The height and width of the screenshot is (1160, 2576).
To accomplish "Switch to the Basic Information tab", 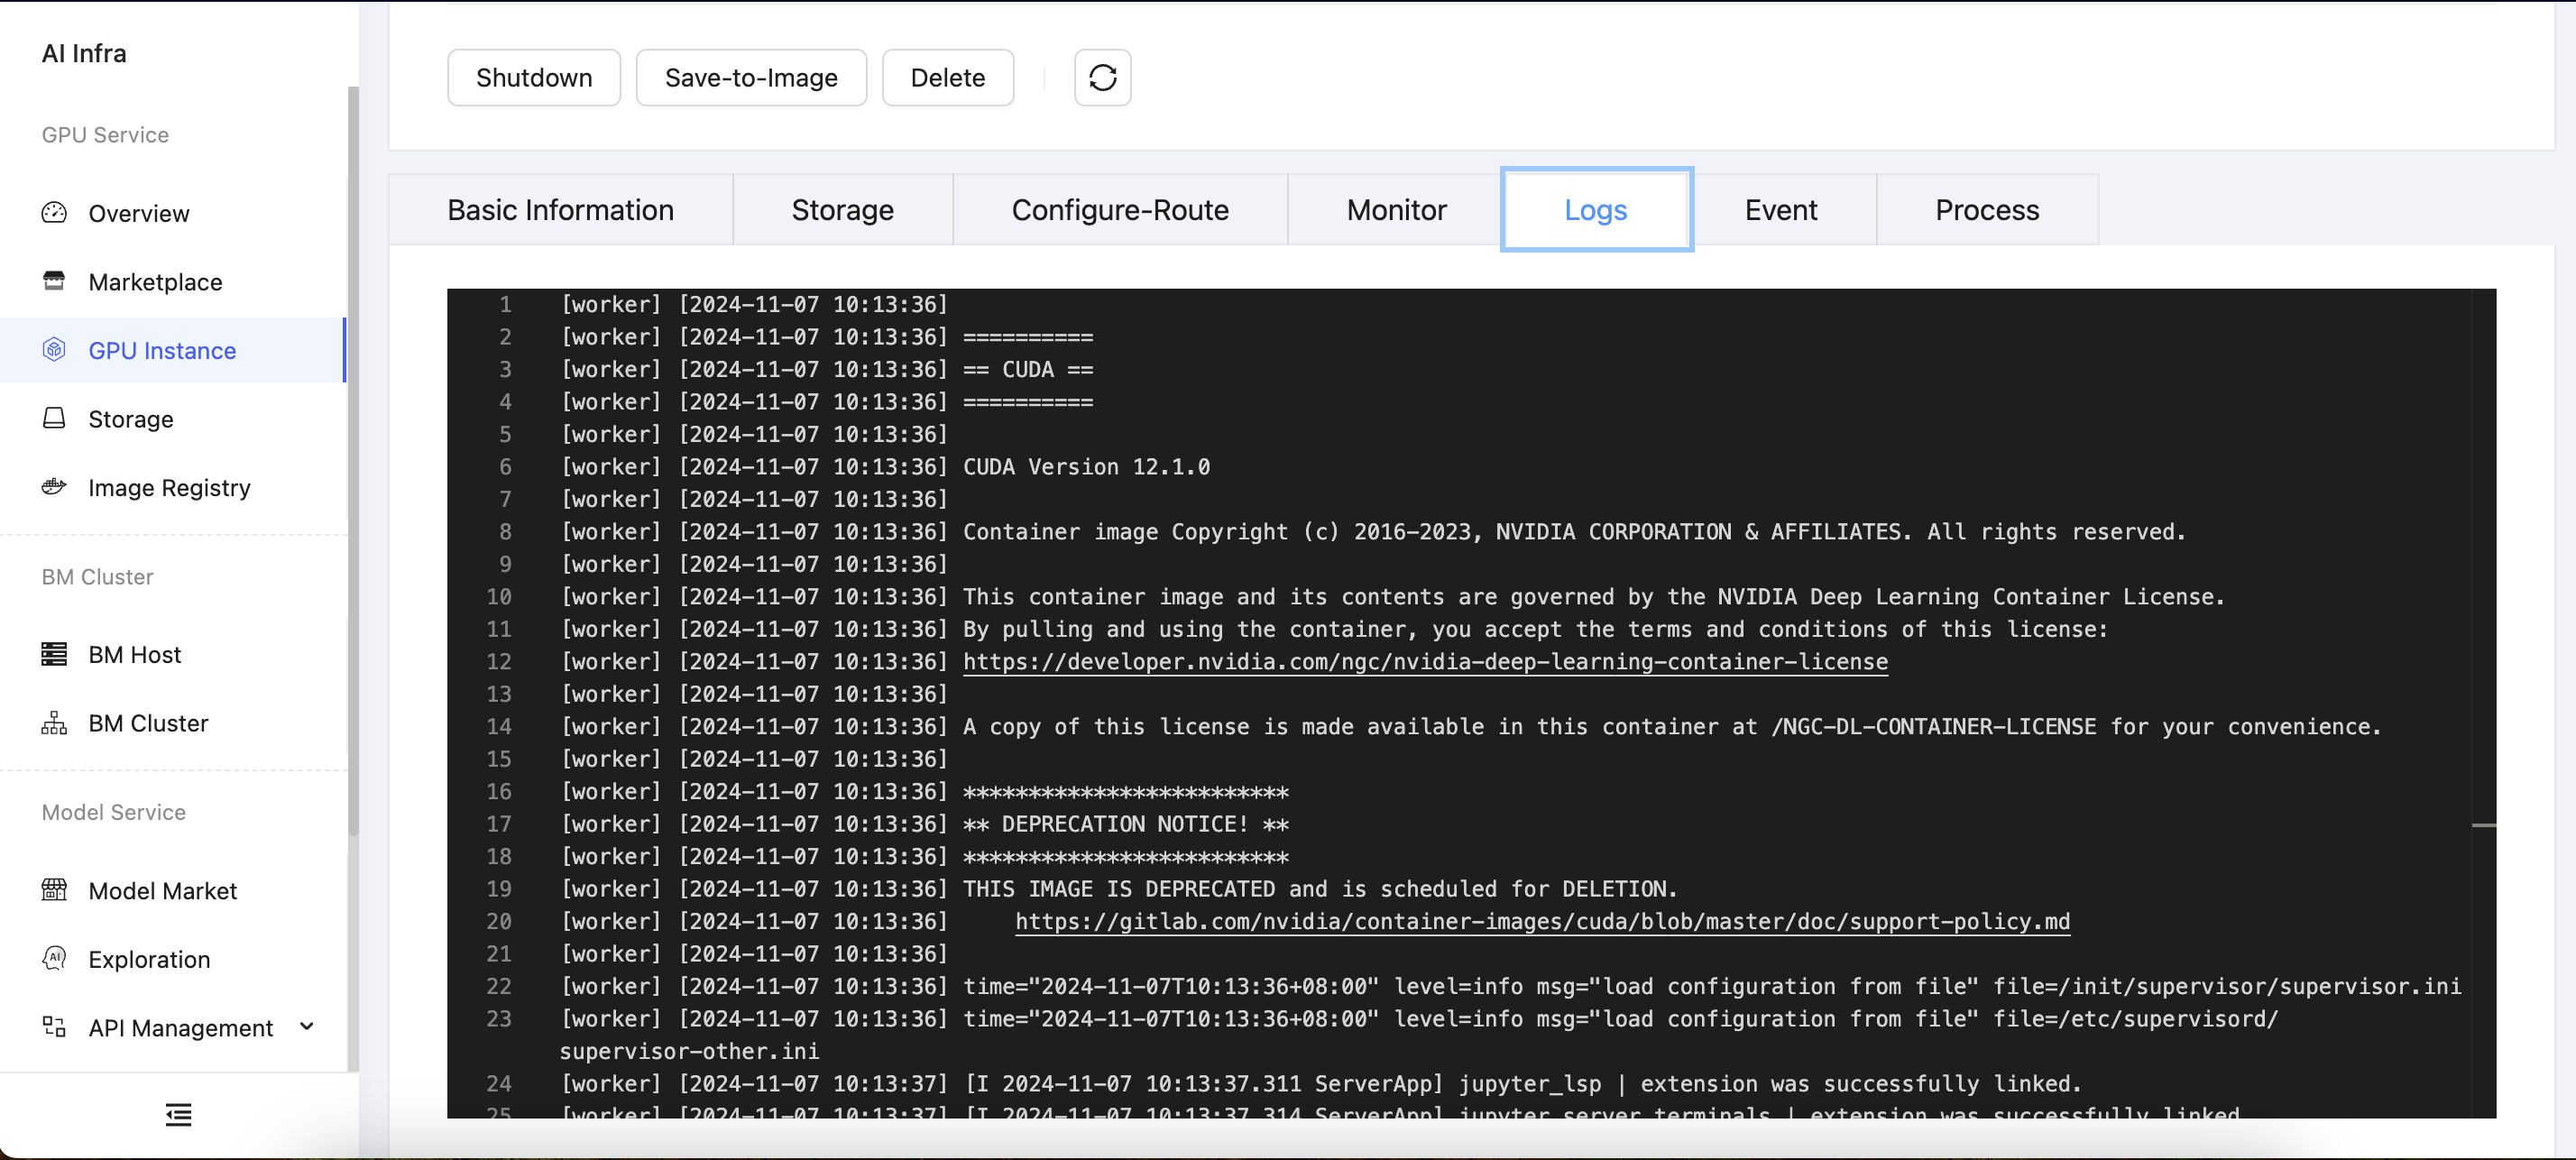I will pyautogui.click(x=560, y=210).
